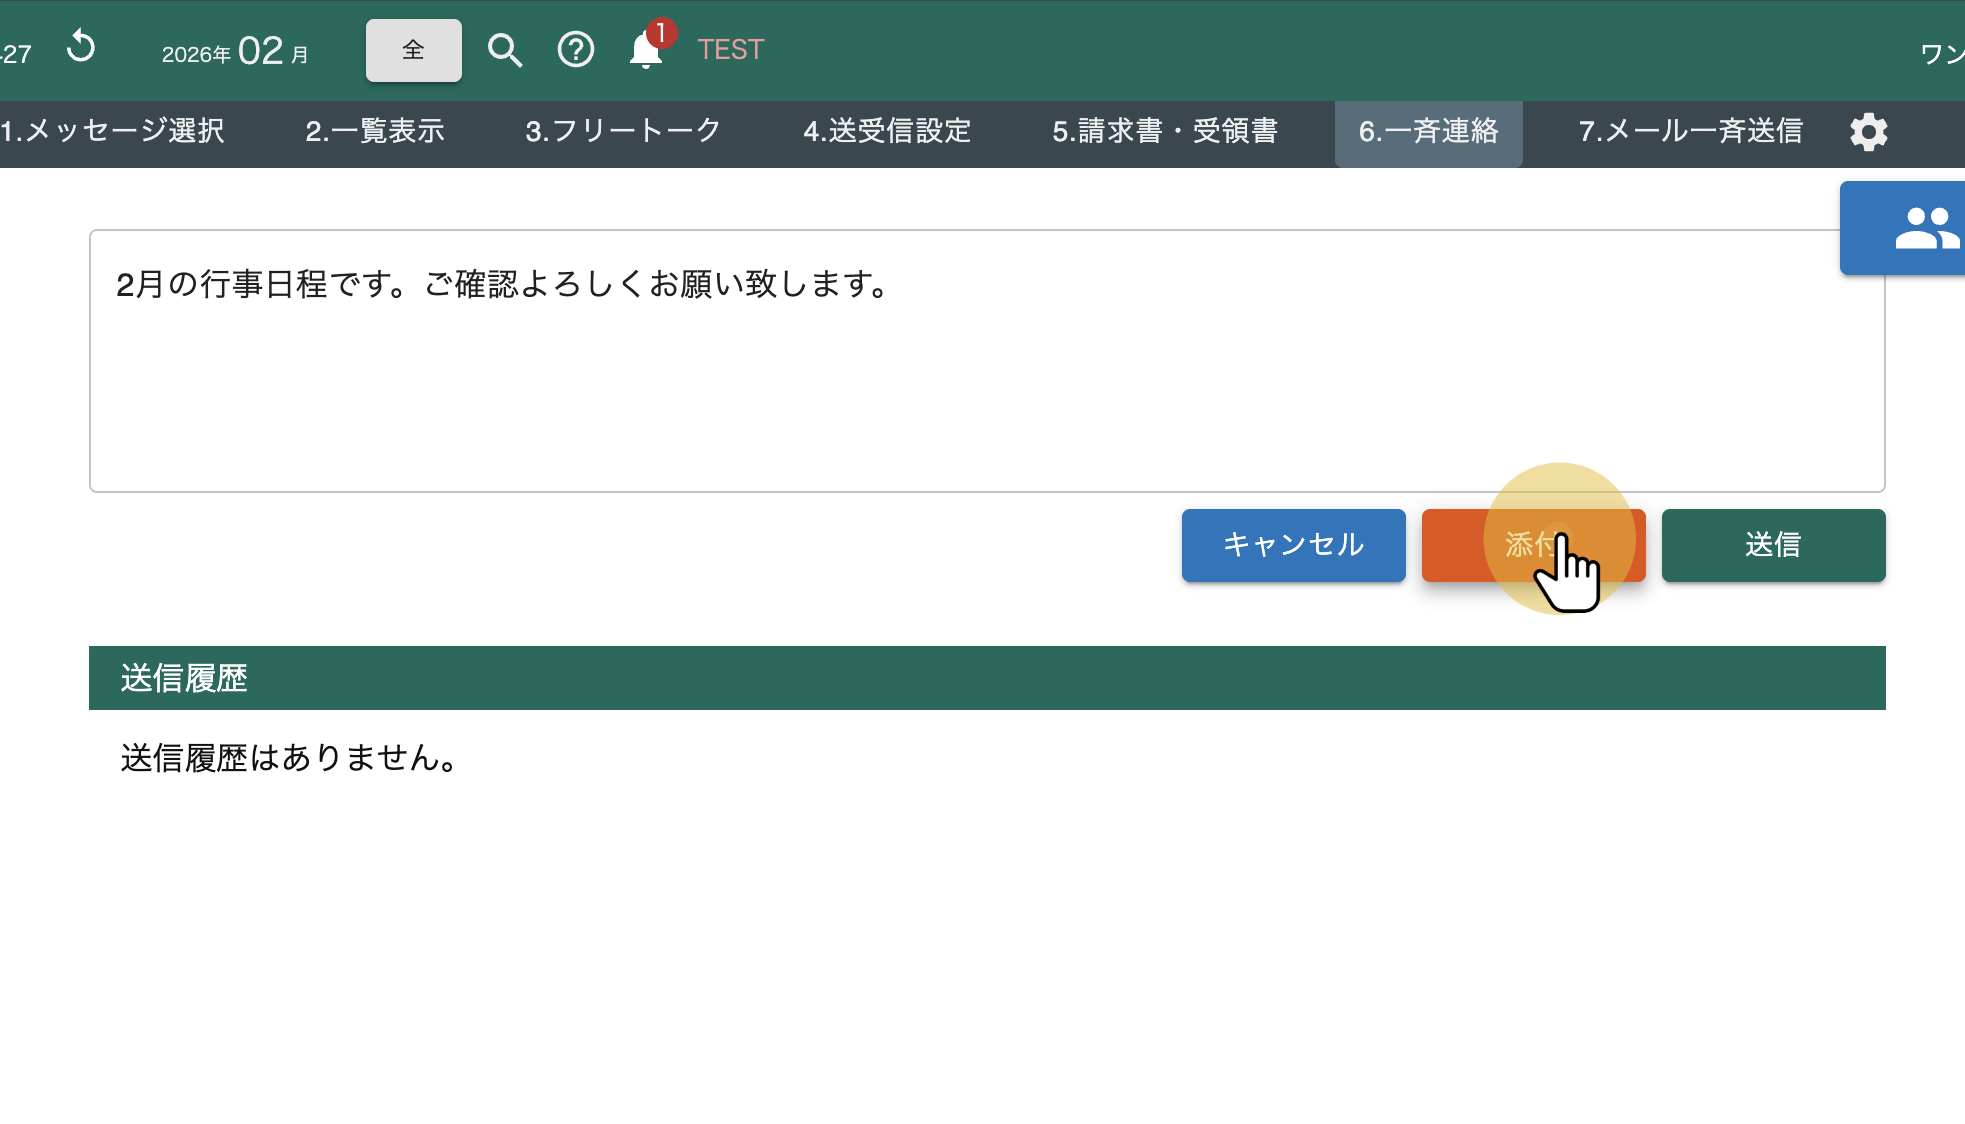The image size is (1965, 1124).
Task: Click inside the message text area
Action: pyautogui.click(x=986, y=380)
